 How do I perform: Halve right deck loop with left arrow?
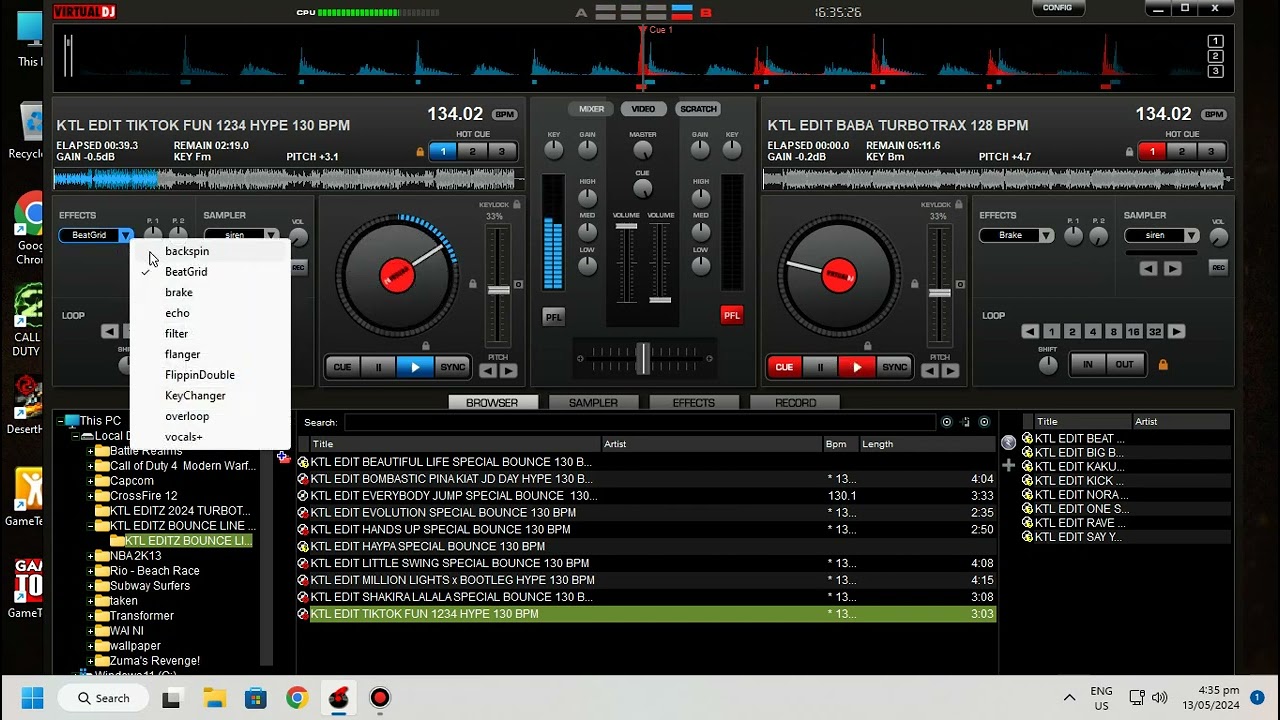point(1030,332)
